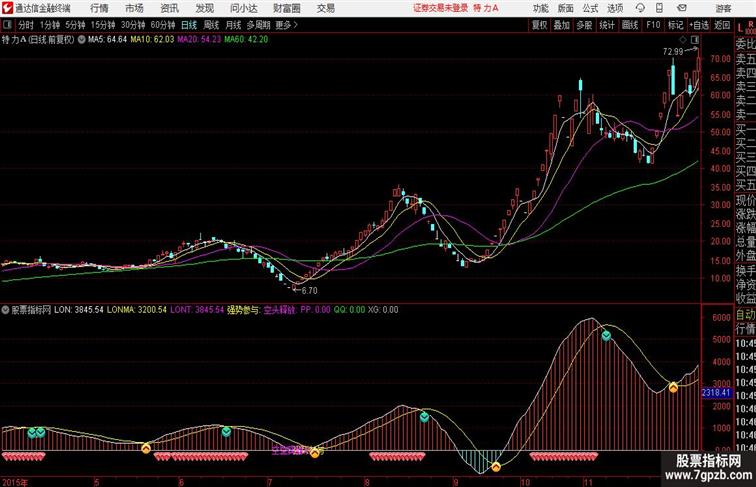Select the 周线 period tab

tap(211, 25)
